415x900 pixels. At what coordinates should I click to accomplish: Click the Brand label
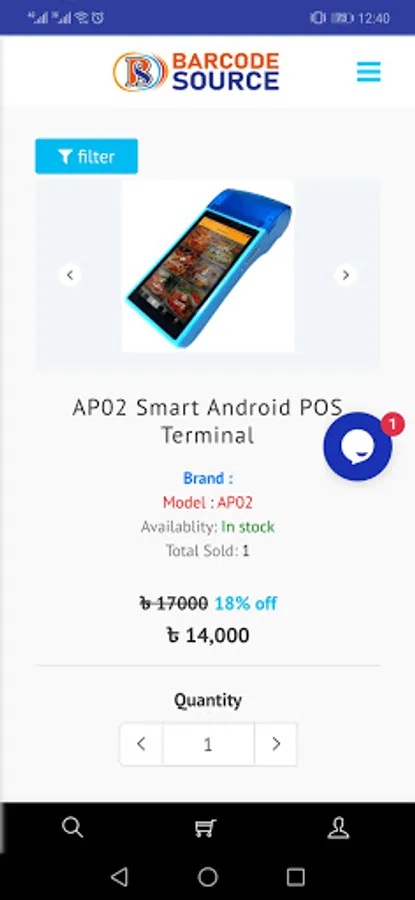[208, 478]
